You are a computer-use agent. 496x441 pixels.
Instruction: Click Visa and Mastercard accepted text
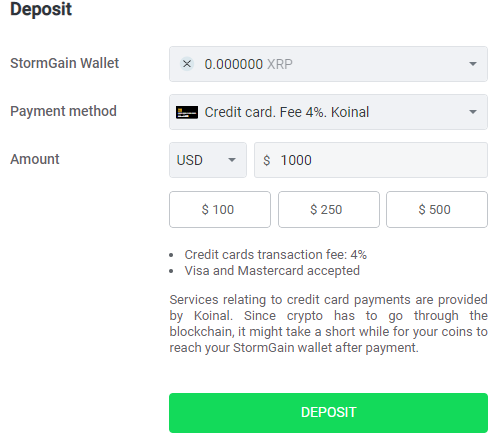coord(272,271)
